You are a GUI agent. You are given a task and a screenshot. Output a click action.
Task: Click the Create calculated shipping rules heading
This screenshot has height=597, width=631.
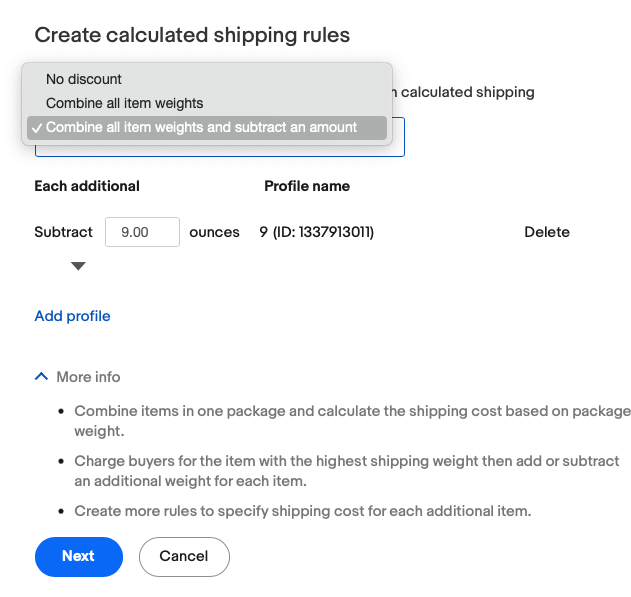point(192,35)
